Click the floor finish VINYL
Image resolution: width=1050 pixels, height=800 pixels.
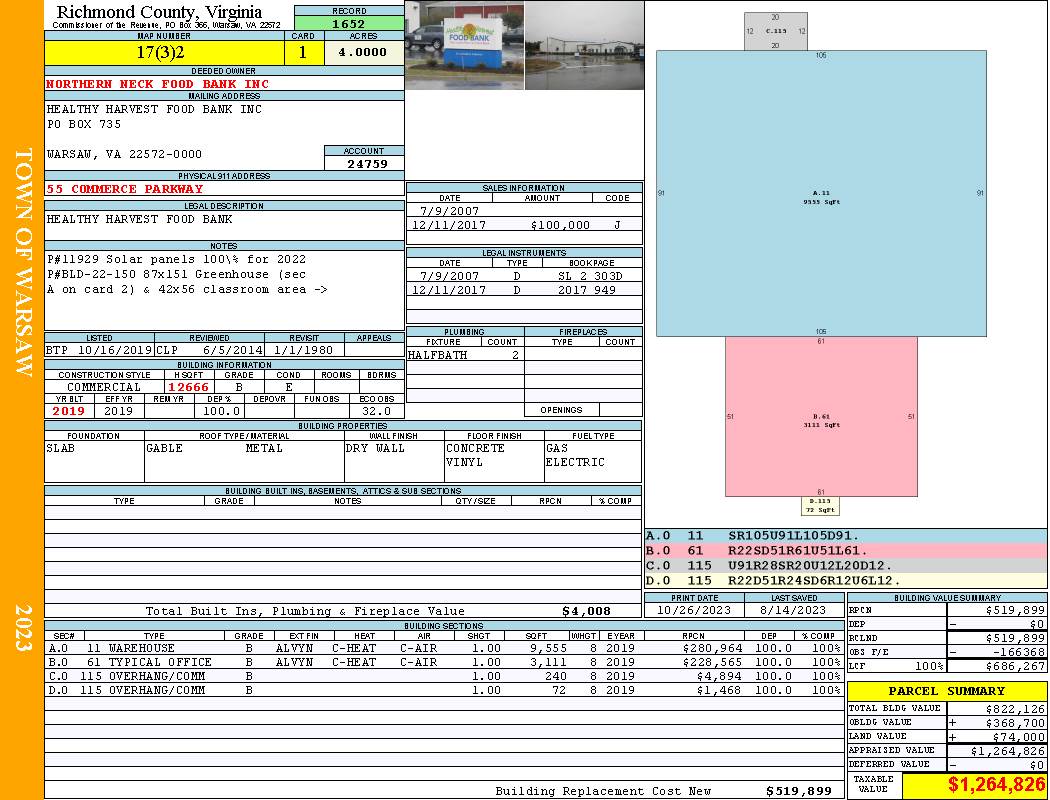[x=464, y=462]
